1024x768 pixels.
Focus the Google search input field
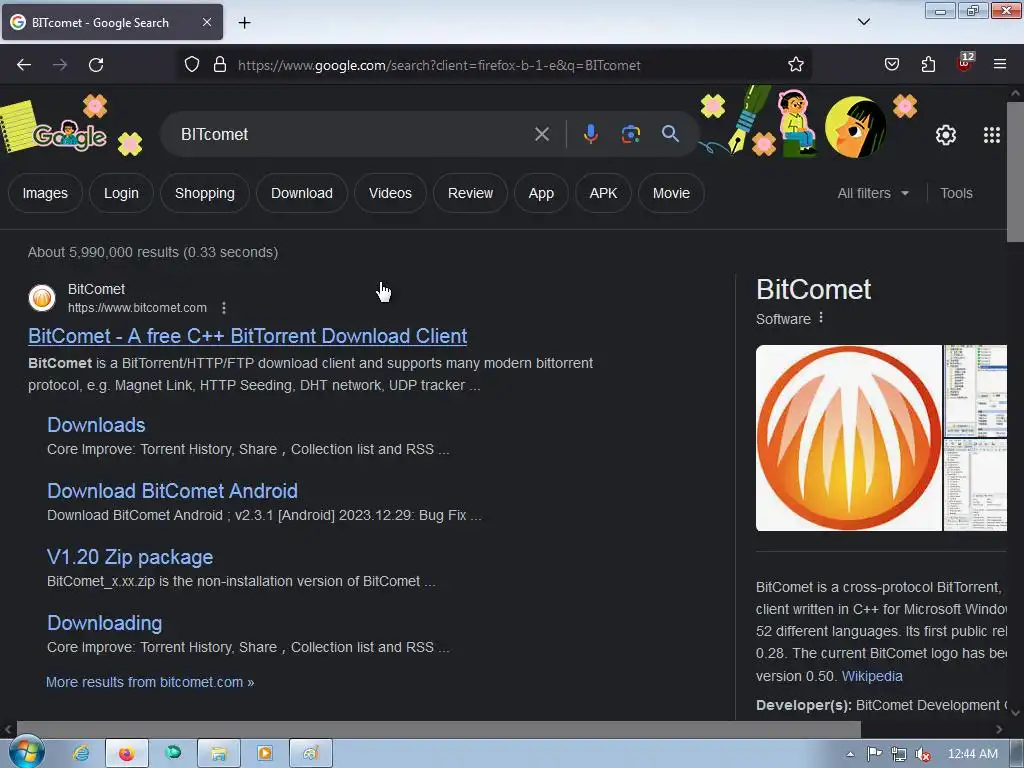coord(353,135)
